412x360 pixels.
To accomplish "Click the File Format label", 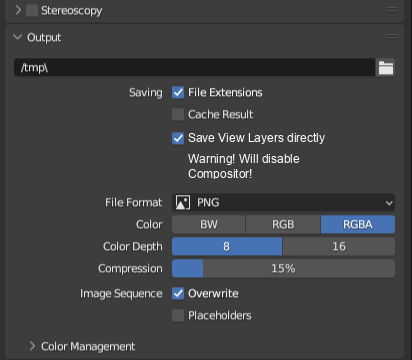I will pyautogui.click(x=133, y=202).
